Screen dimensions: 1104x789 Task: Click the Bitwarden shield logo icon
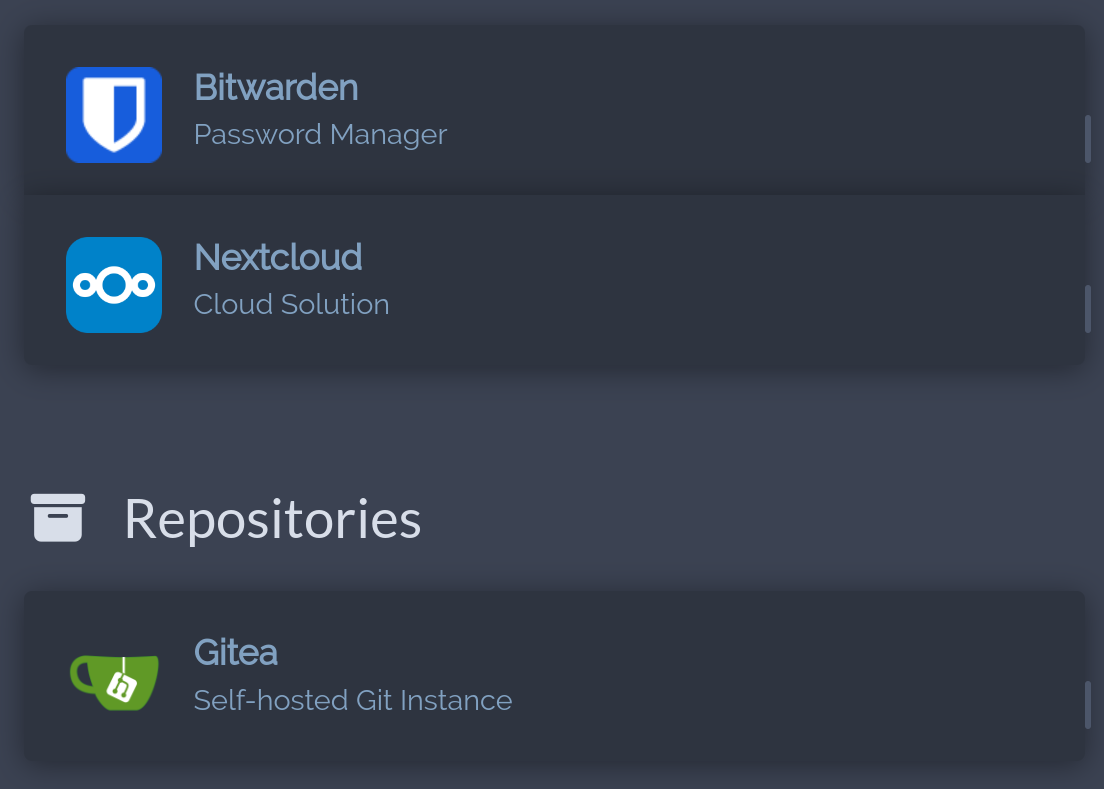click(114, 115)
